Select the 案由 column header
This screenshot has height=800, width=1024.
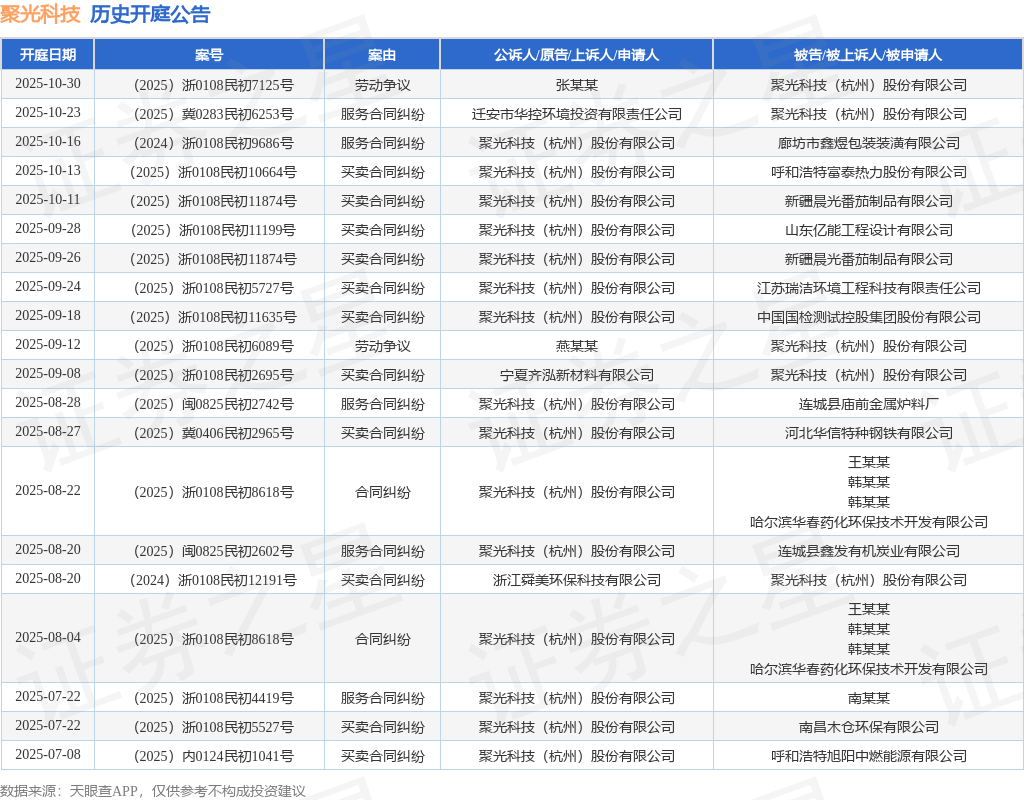tap(382, 55)
